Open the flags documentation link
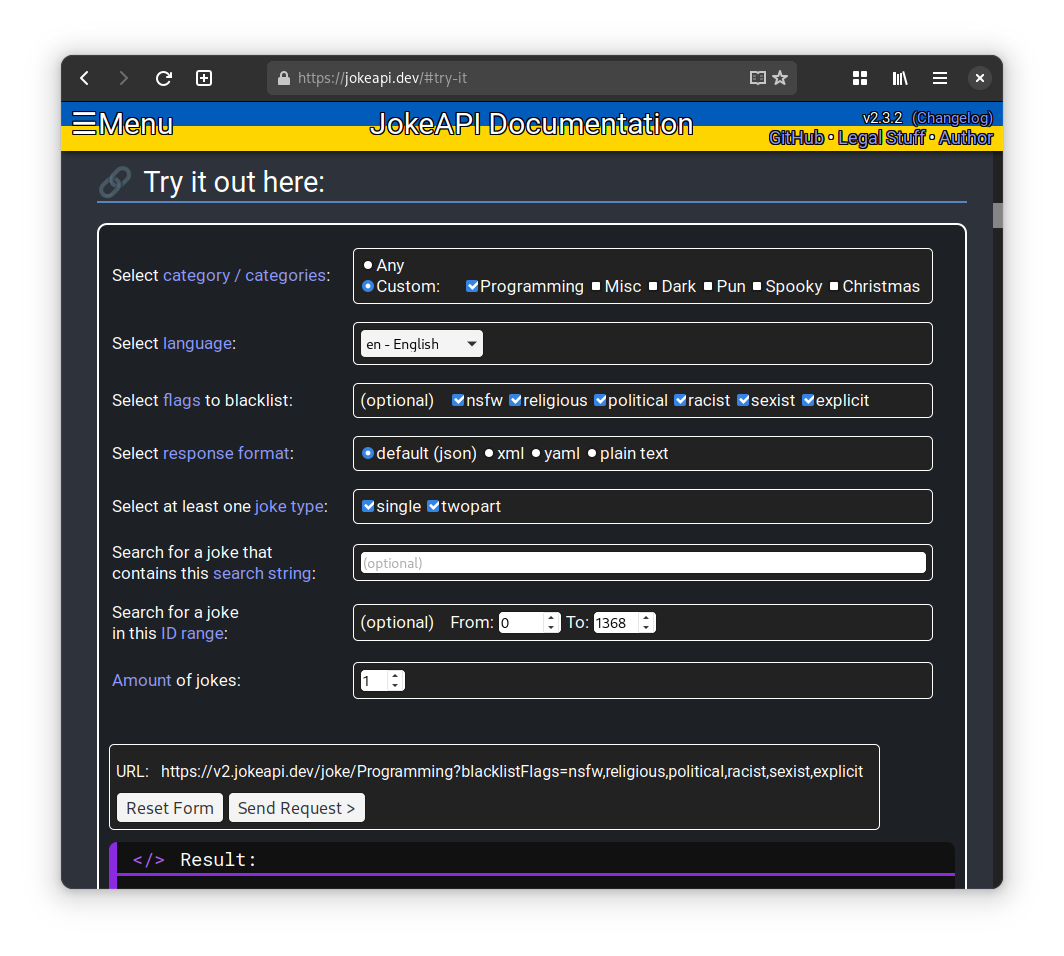1064x956 pixels. click(x=182, y=400)
